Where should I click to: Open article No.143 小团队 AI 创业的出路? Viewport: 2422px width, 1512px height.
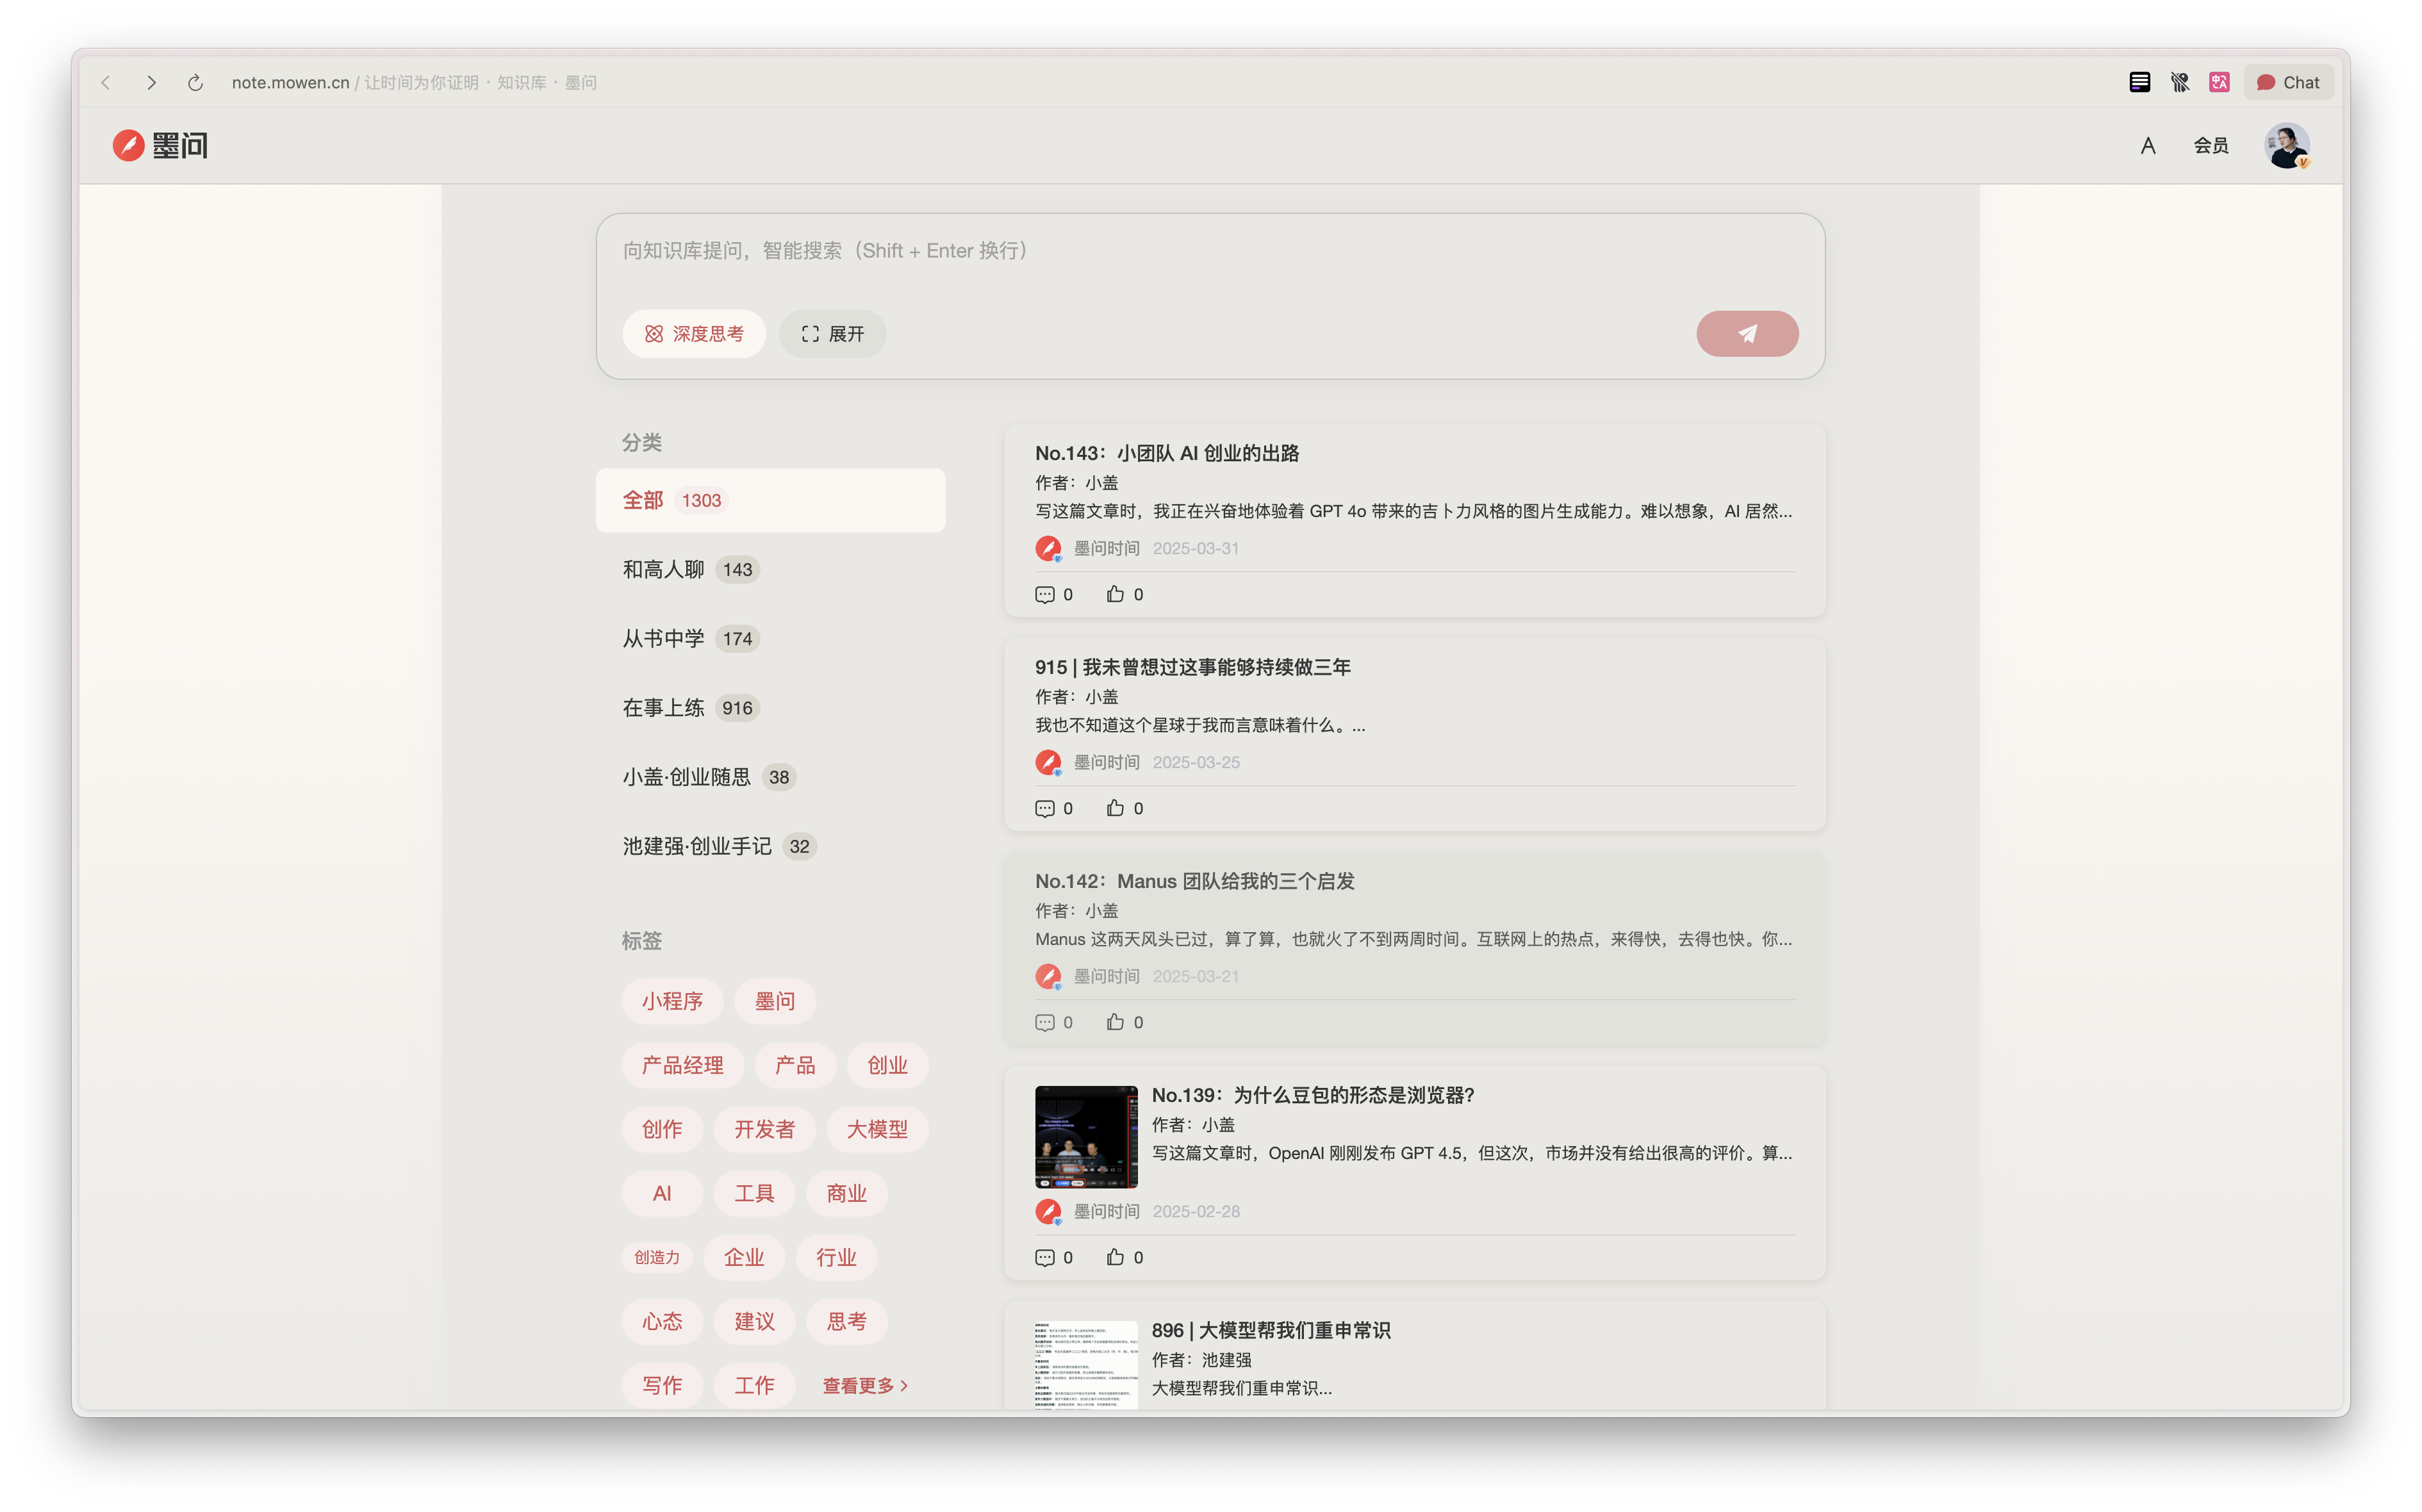tap(1166, 453)
